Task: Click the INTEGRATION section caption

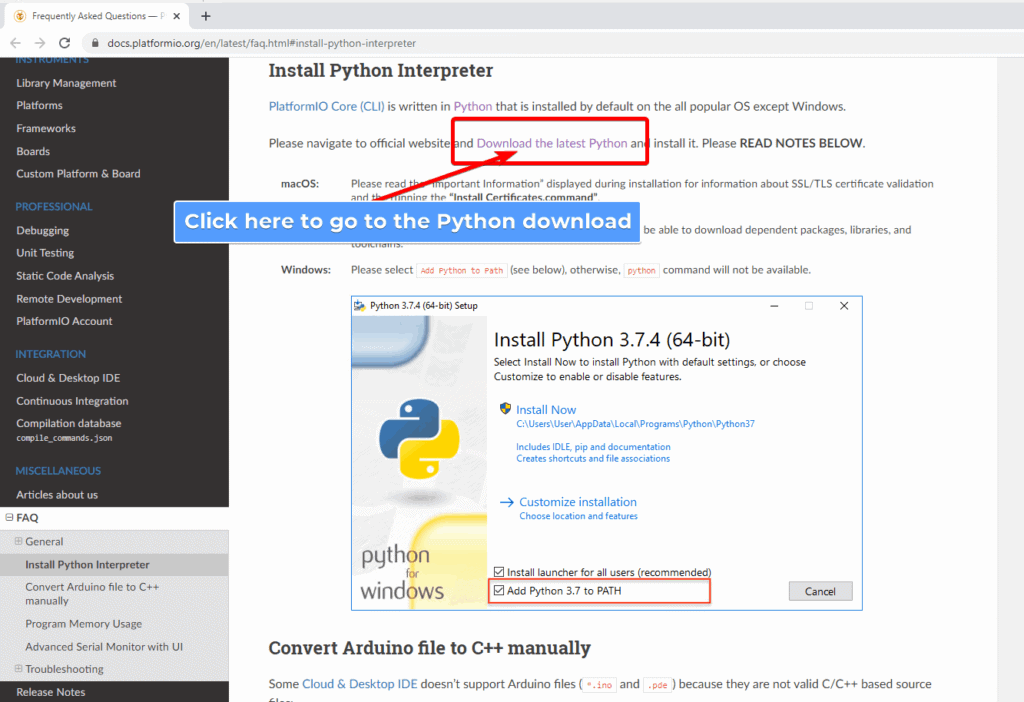Action: click(x=50, y=354)
